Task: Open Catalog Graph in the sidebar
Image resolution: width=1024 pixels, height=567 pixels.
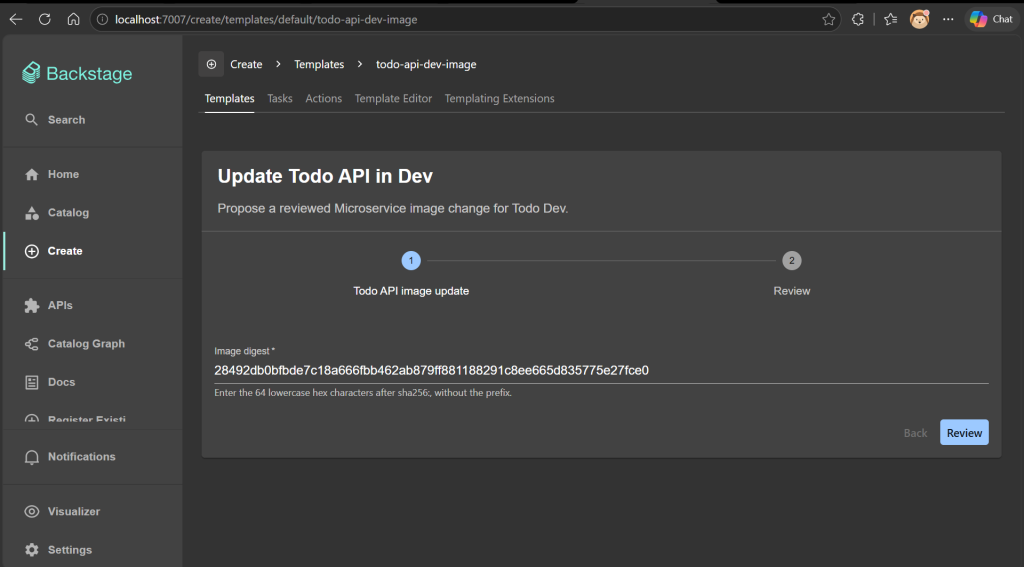Action: click(x=92, y=344)
